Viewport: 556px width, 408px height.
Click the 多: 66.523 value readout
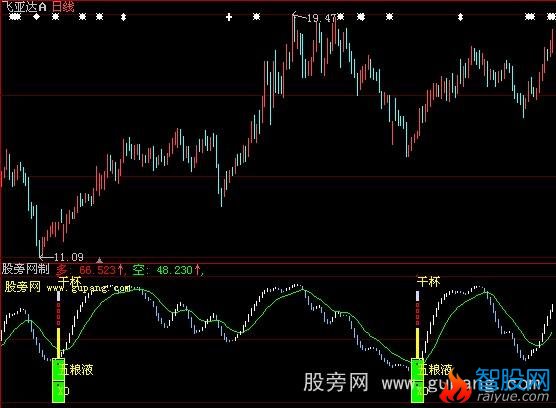point(90,270)
